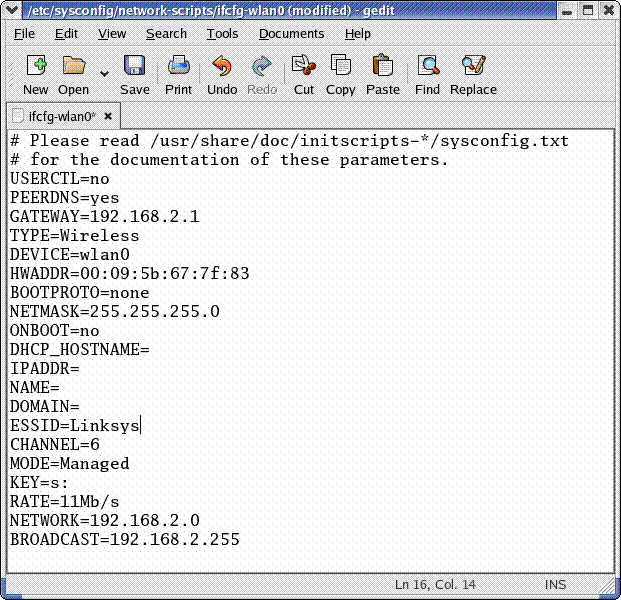
Task: Click the DEVICE=wlan0 line
Action: pos(70,255)
